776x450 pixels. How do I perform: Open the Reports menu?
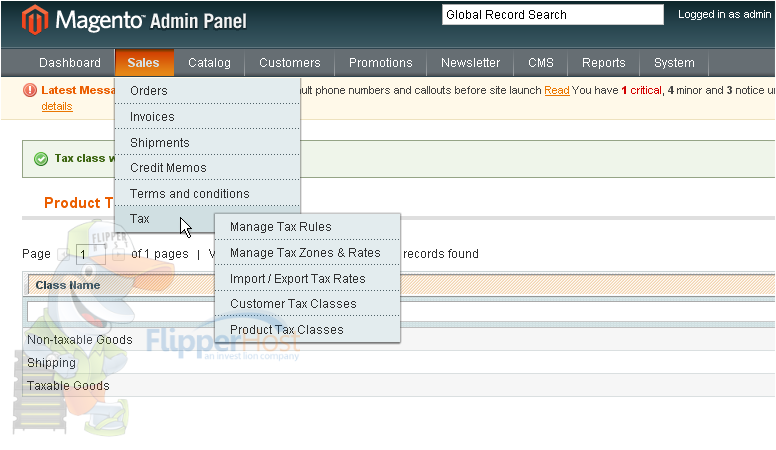pos(604,63)
